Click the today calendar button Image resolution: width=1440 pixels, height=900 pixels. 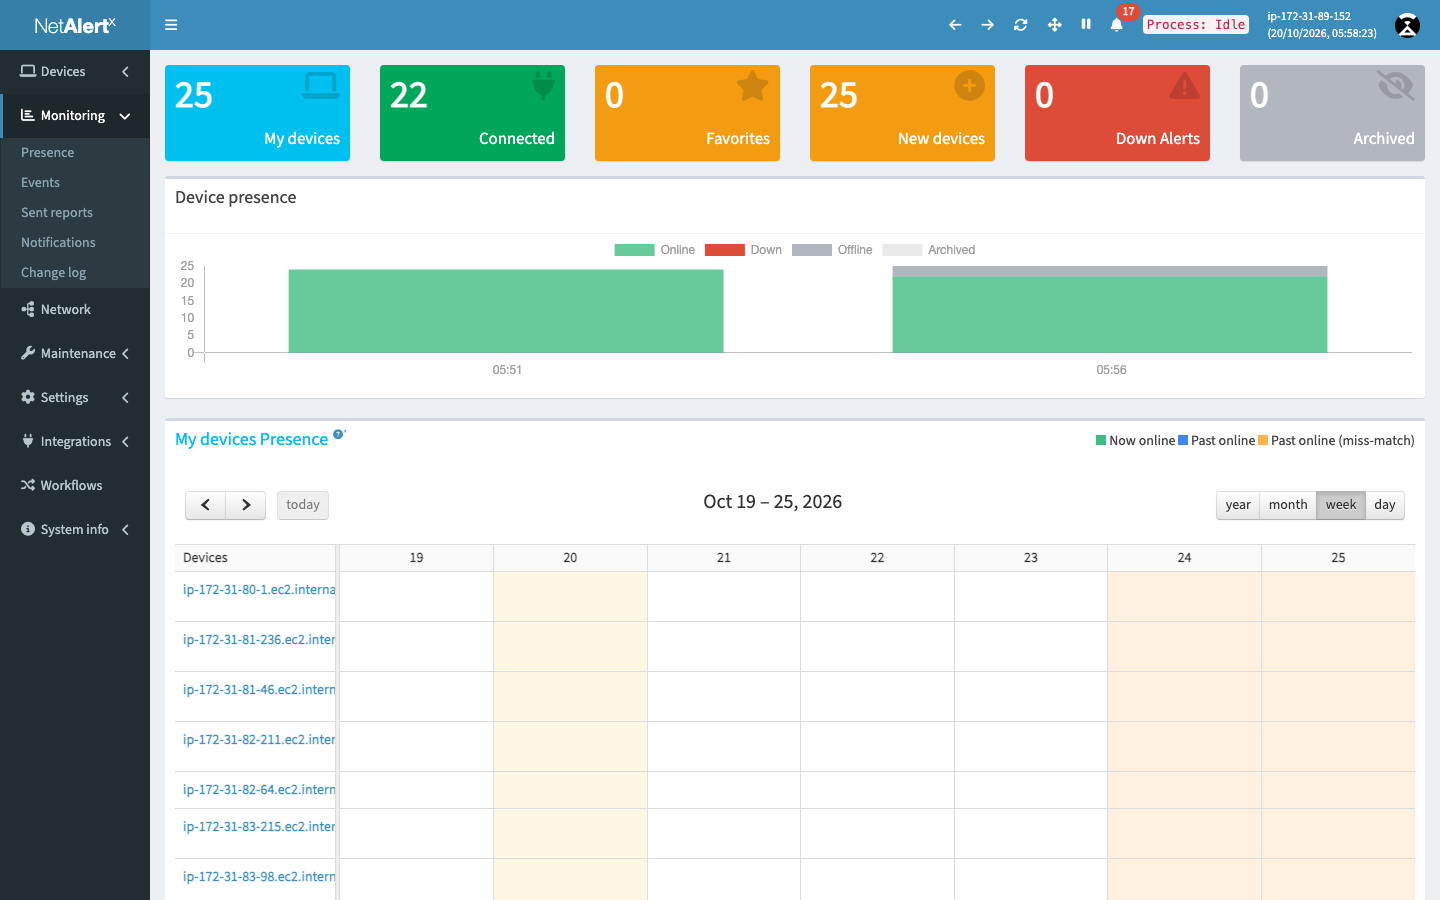pyautogui.click(x=303, y=505)
